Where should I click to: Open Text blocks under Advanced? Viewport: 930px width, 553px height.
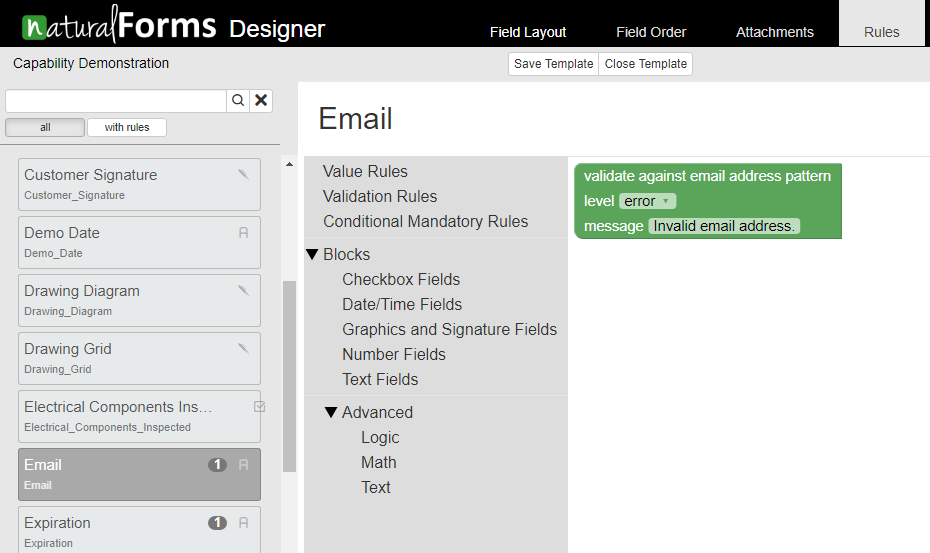376,487
